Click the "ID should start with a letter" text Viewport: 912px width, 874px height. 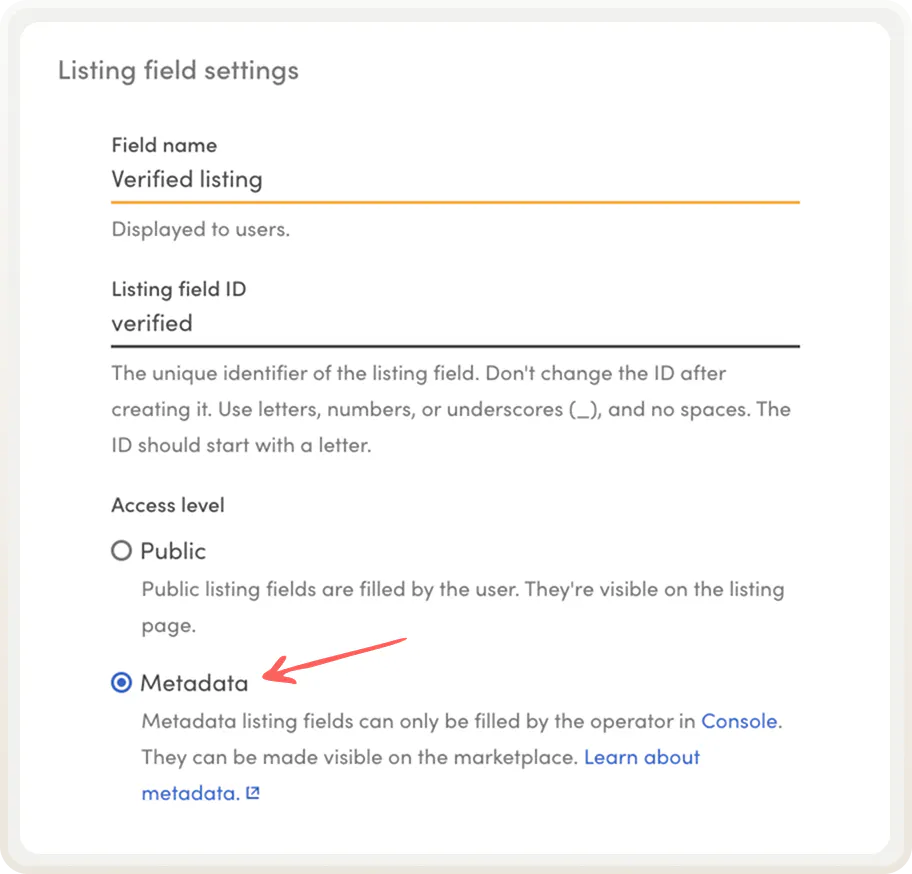[x=241, y=445]
